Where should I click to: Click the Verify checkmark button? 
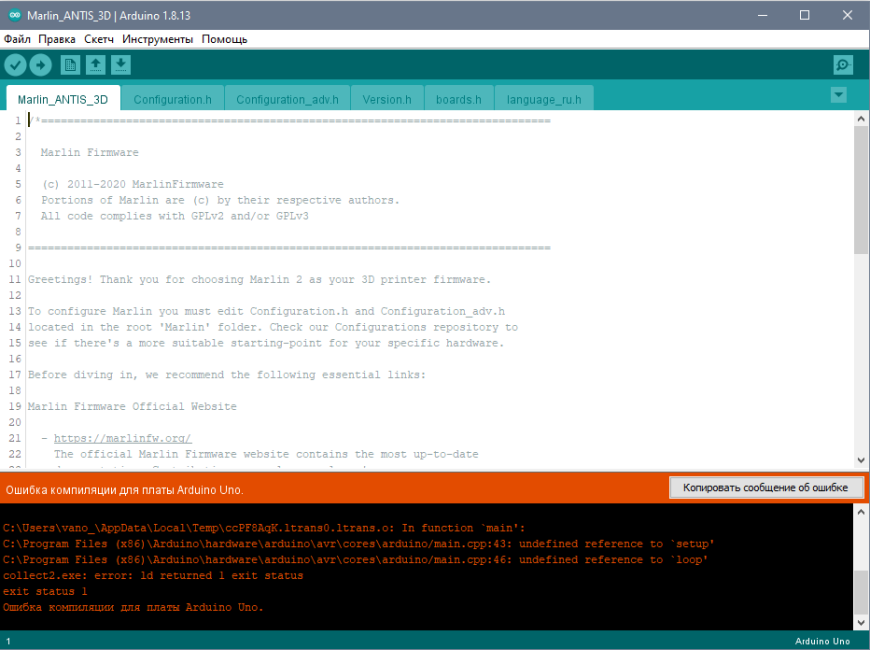(16, 65)
